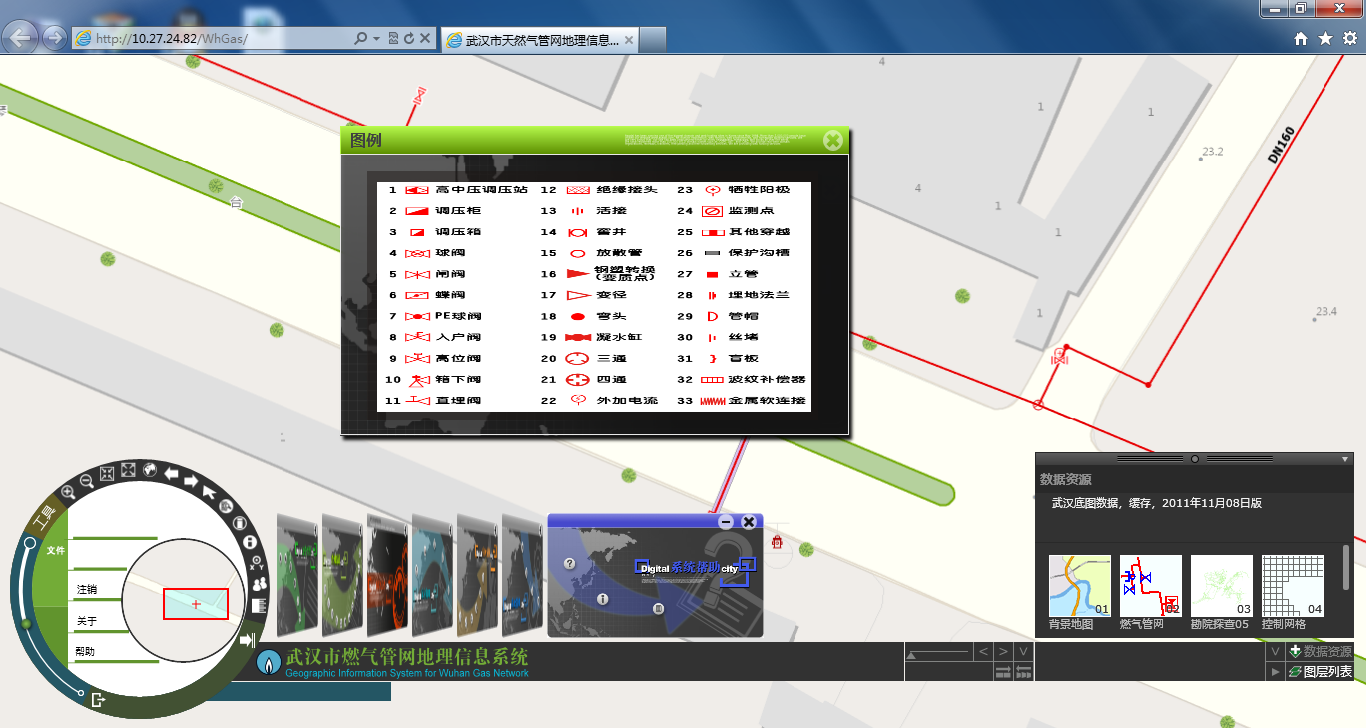Go to previous map view arrow
Viewport: 1366px width, 728px height.
pos(172,473)
